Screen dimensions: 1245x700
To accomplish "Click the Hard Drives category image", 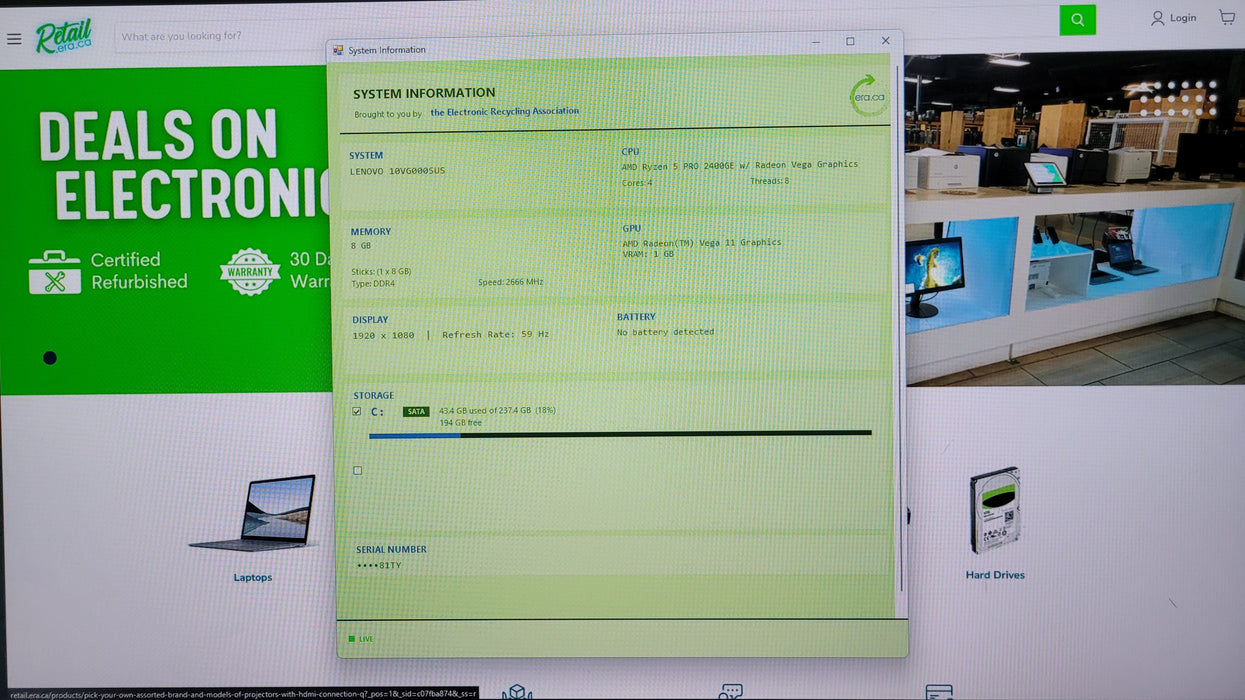I will point(995,510).
